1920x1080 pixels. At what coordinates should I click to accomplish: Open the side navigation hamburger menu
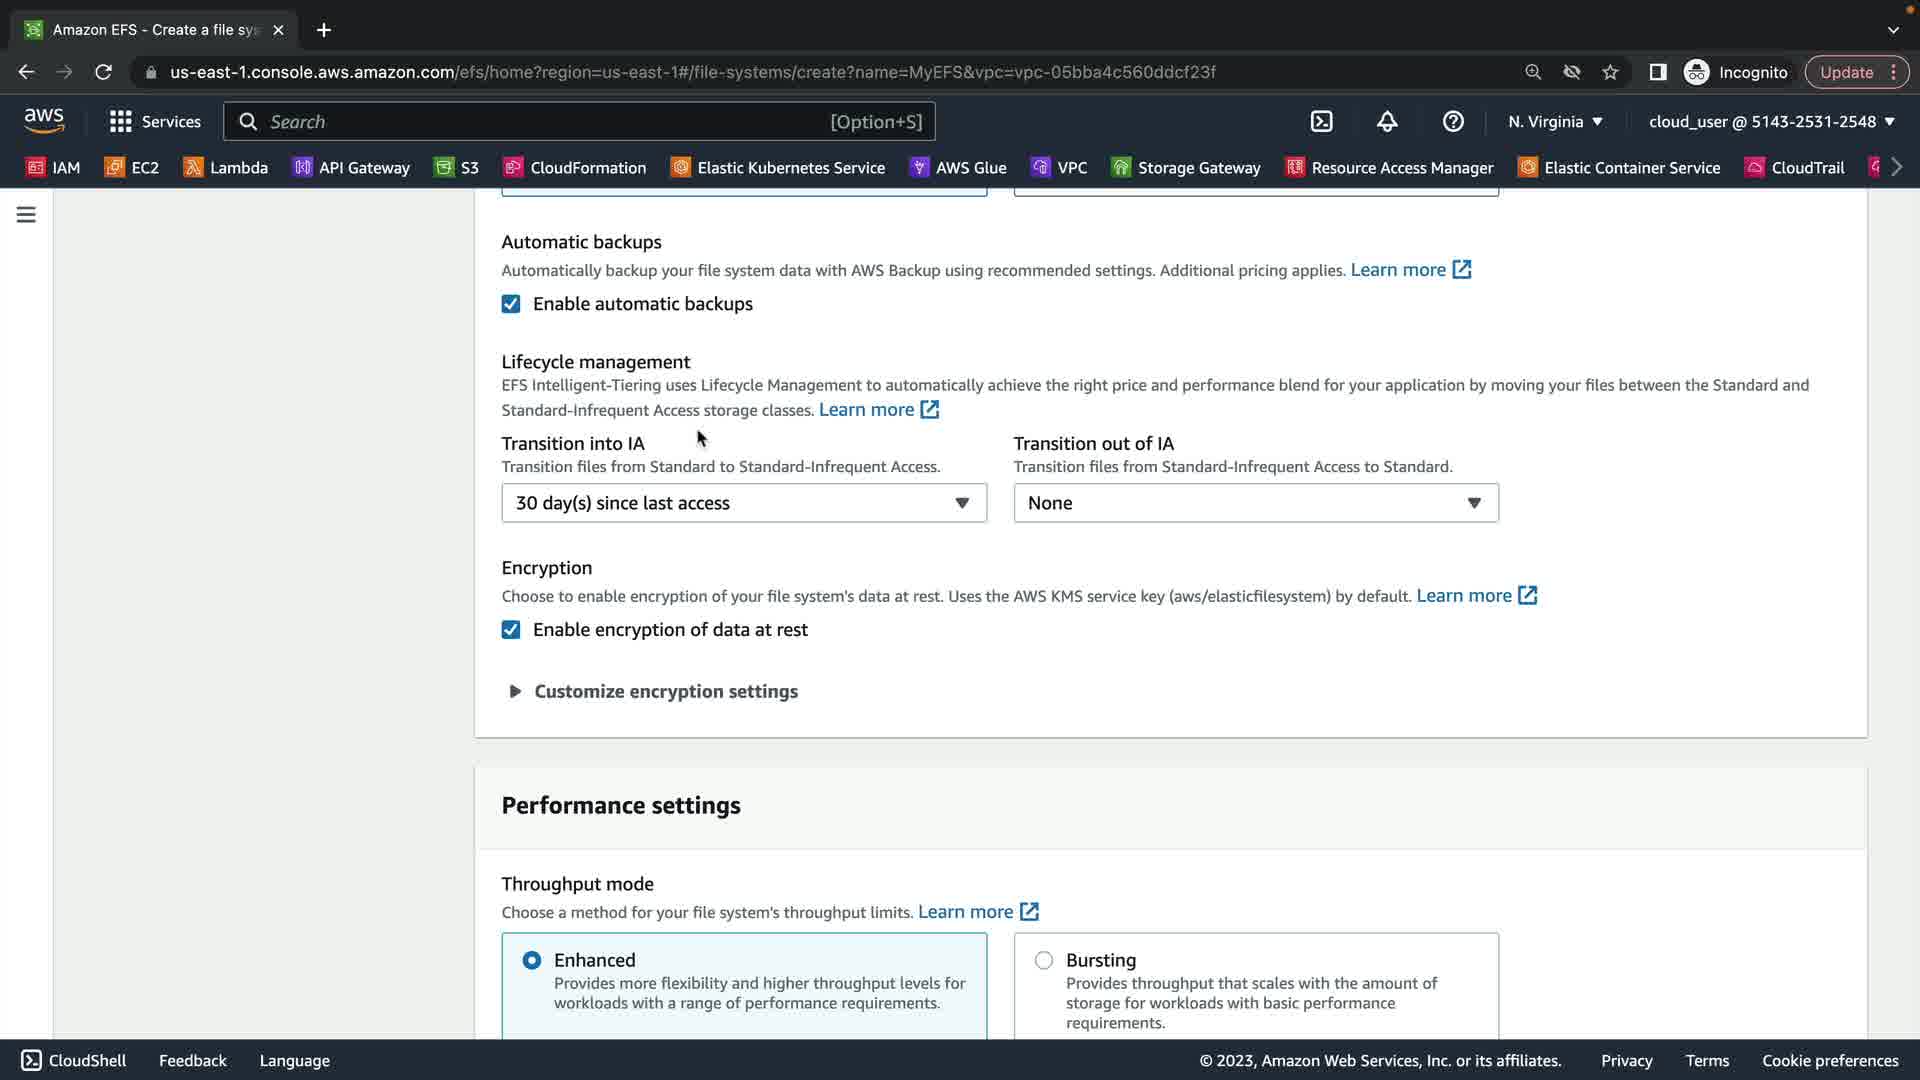[26, 215]
